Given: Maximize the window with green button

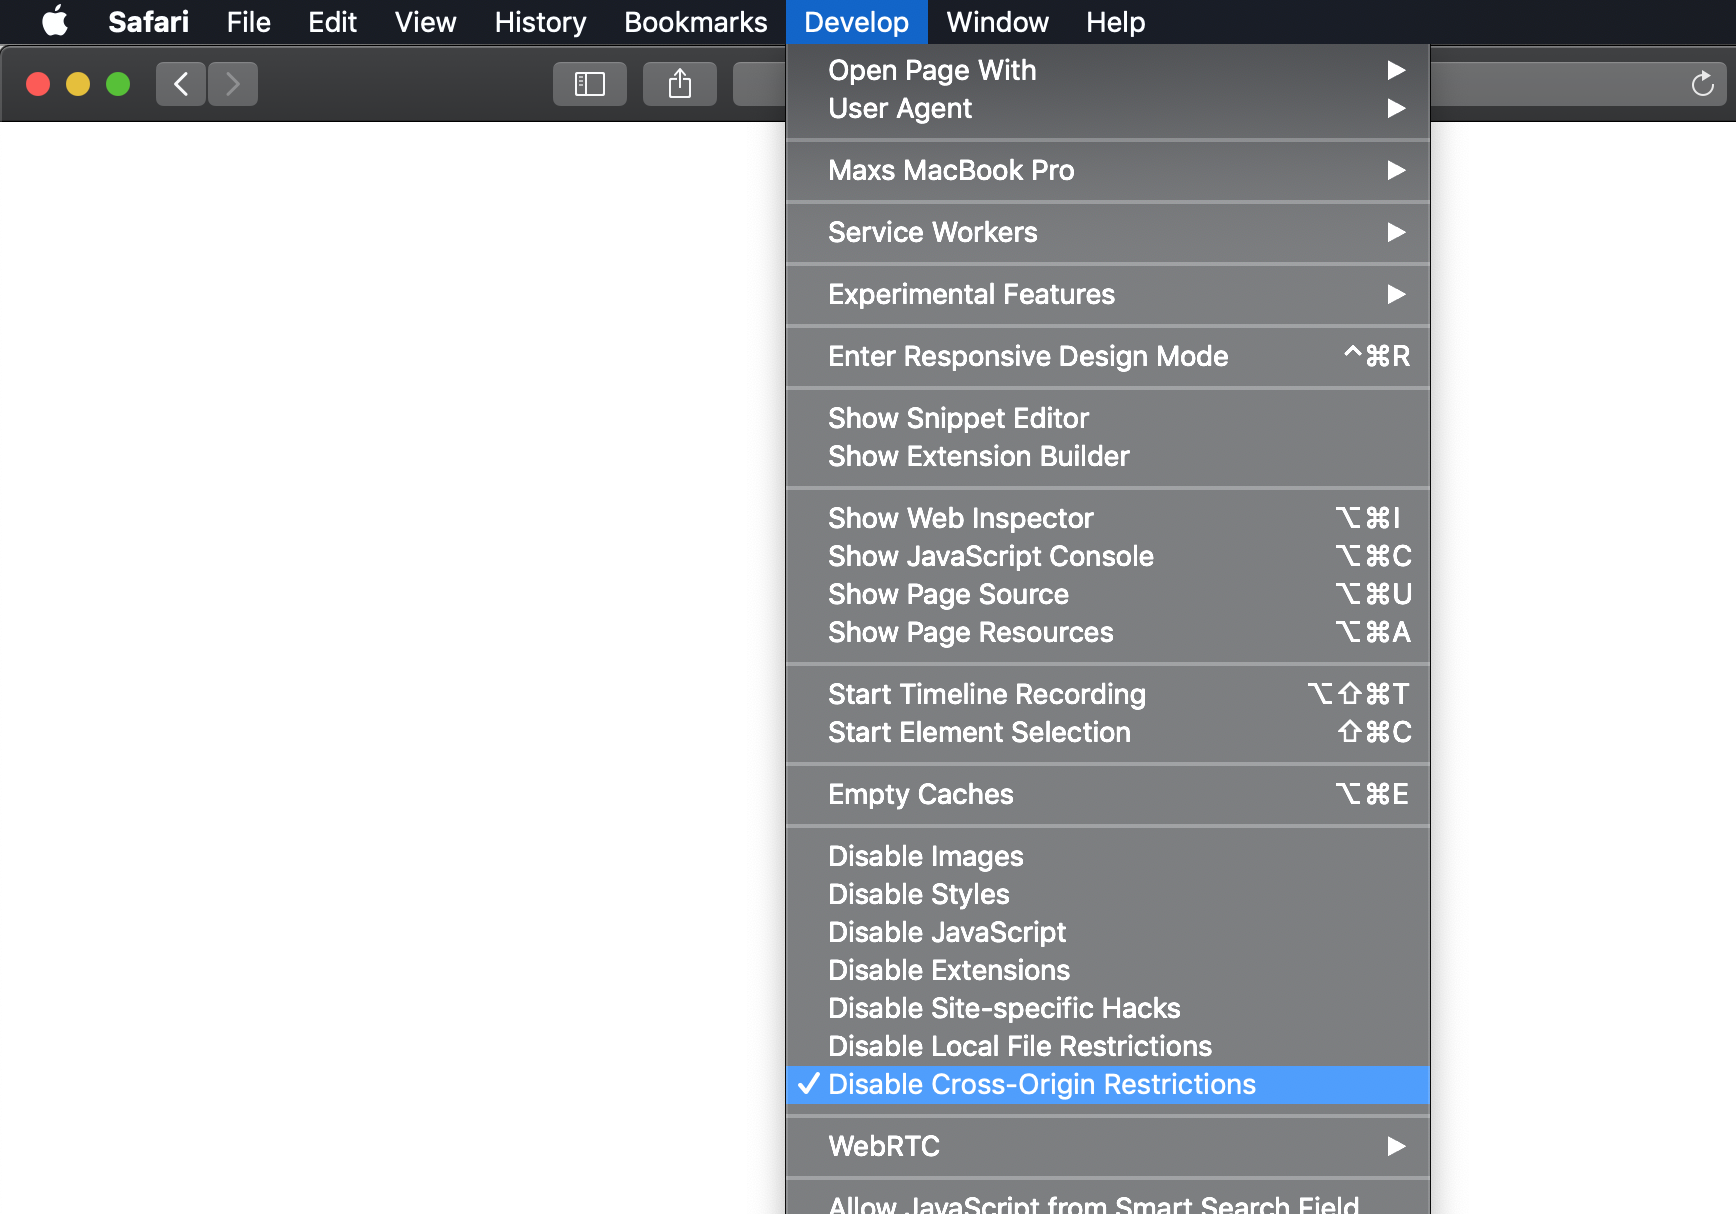Looking at the screenshot, I should [x=118, y=84].
